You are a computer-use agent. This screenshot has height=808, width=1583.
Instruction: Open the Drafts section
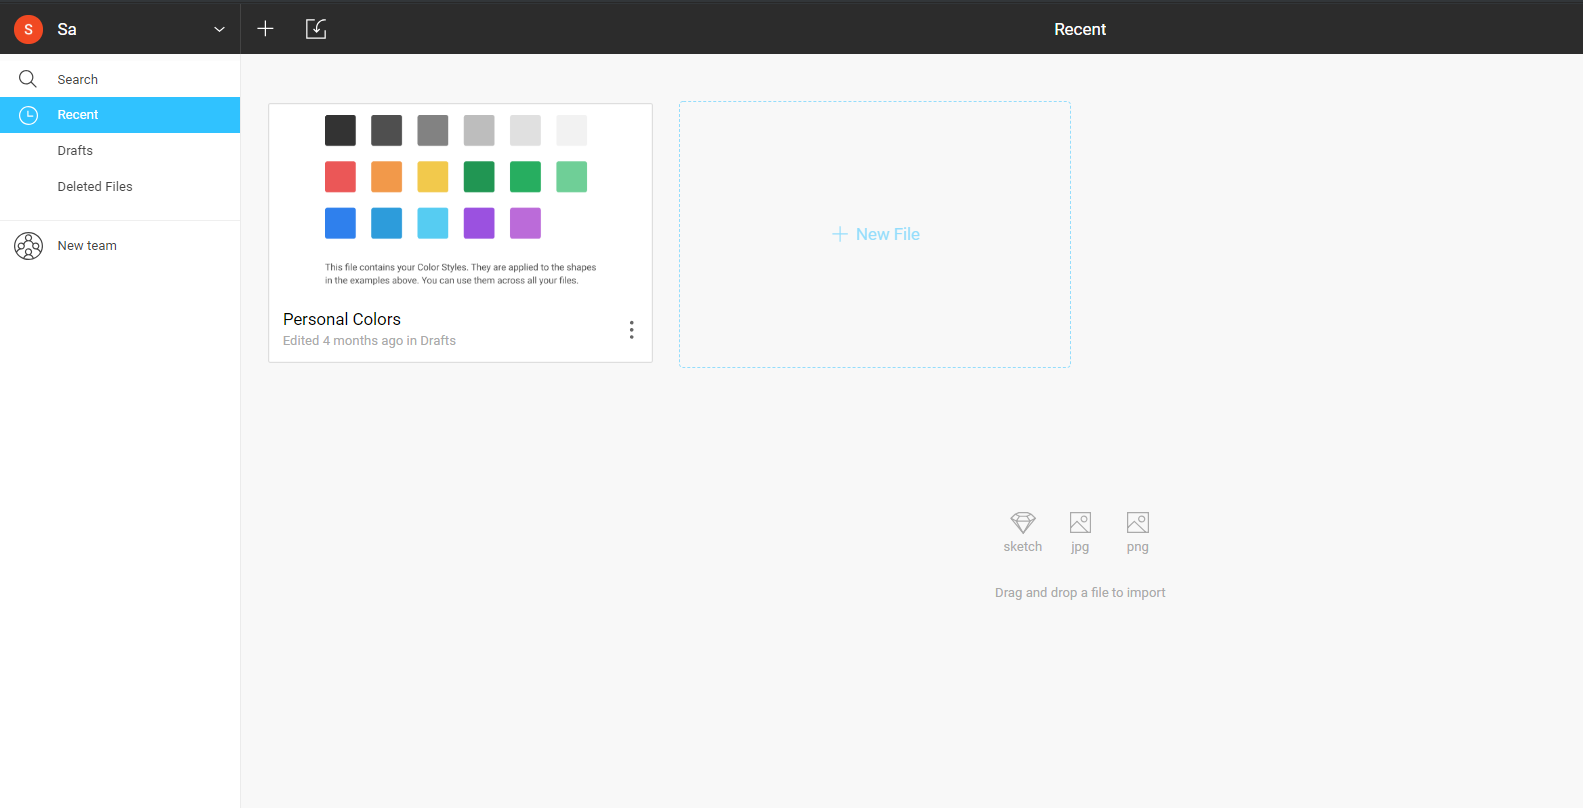(75, 151)
